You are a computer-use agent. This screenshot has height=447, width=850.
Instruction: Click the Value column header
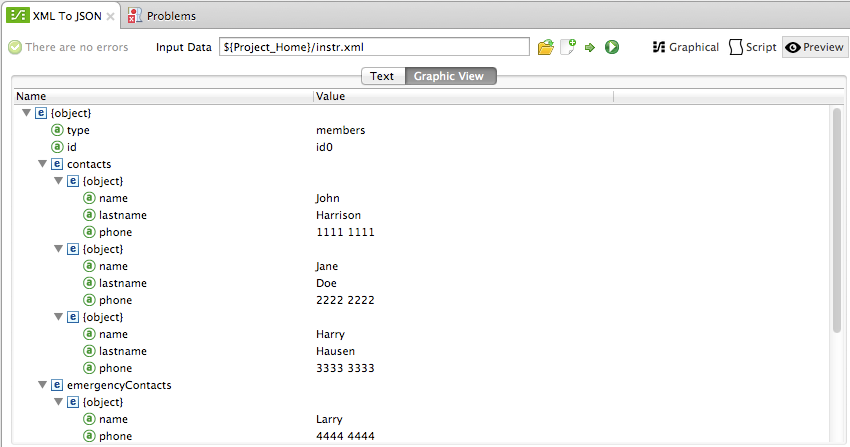pos(463,96)
